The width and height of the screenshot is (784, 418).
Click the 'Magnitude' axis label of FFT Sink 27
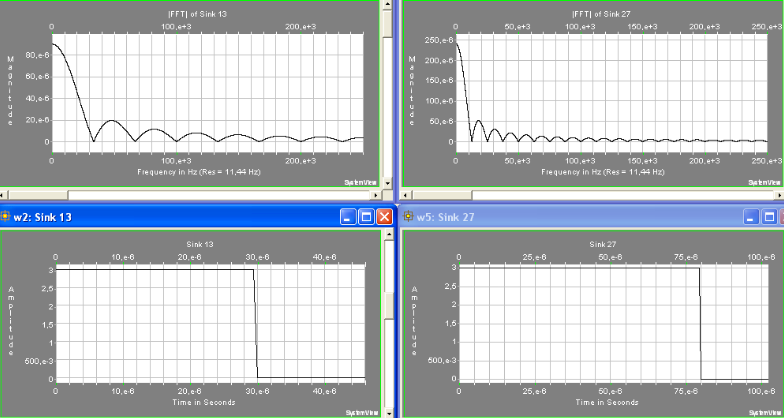[412, 91]
